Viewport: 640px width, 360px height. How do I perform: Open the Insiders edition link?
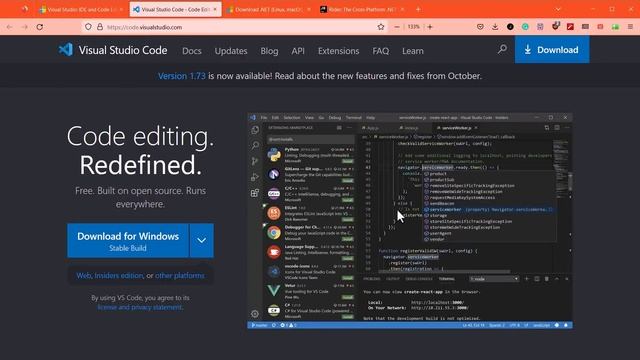(x=119, y=276)
